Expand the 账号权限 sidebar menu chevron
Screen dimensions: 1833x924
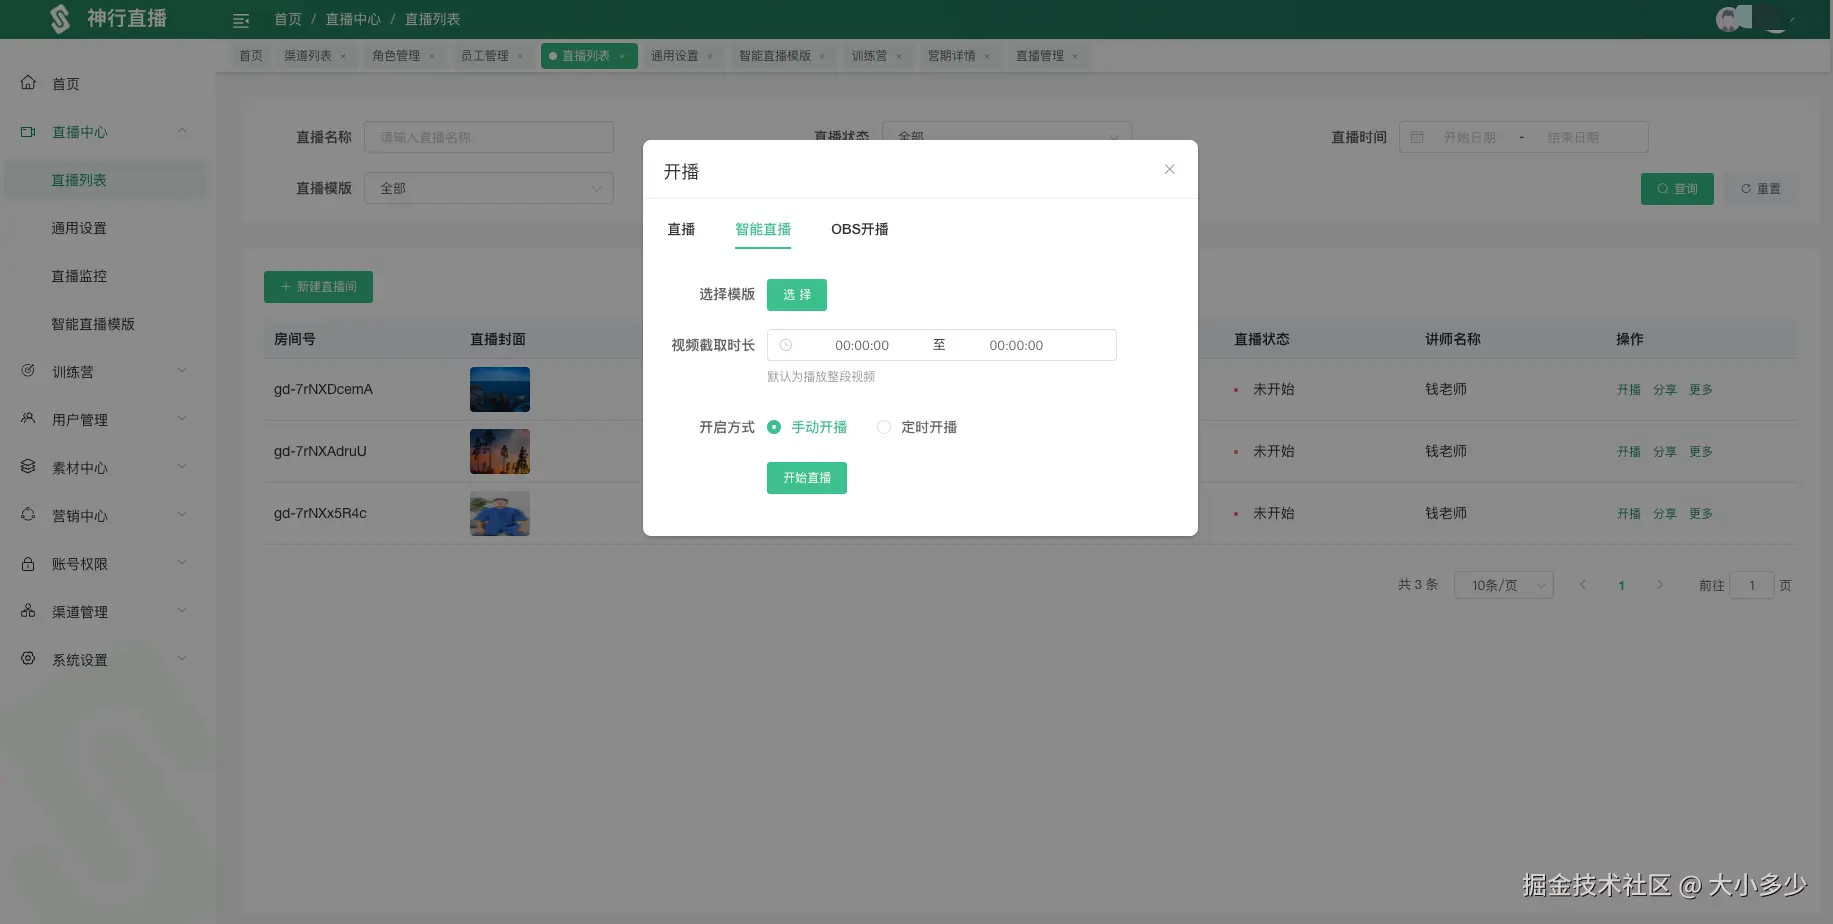182,563
